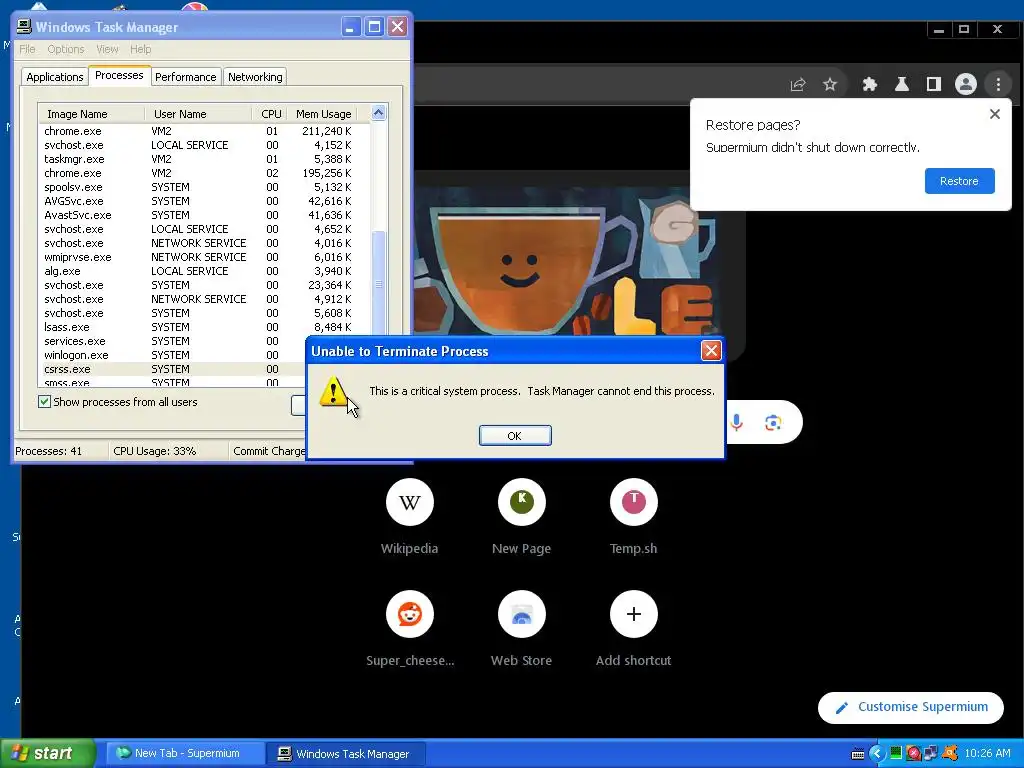Select the AVGSvc.exe process row

tap(204, 201)
